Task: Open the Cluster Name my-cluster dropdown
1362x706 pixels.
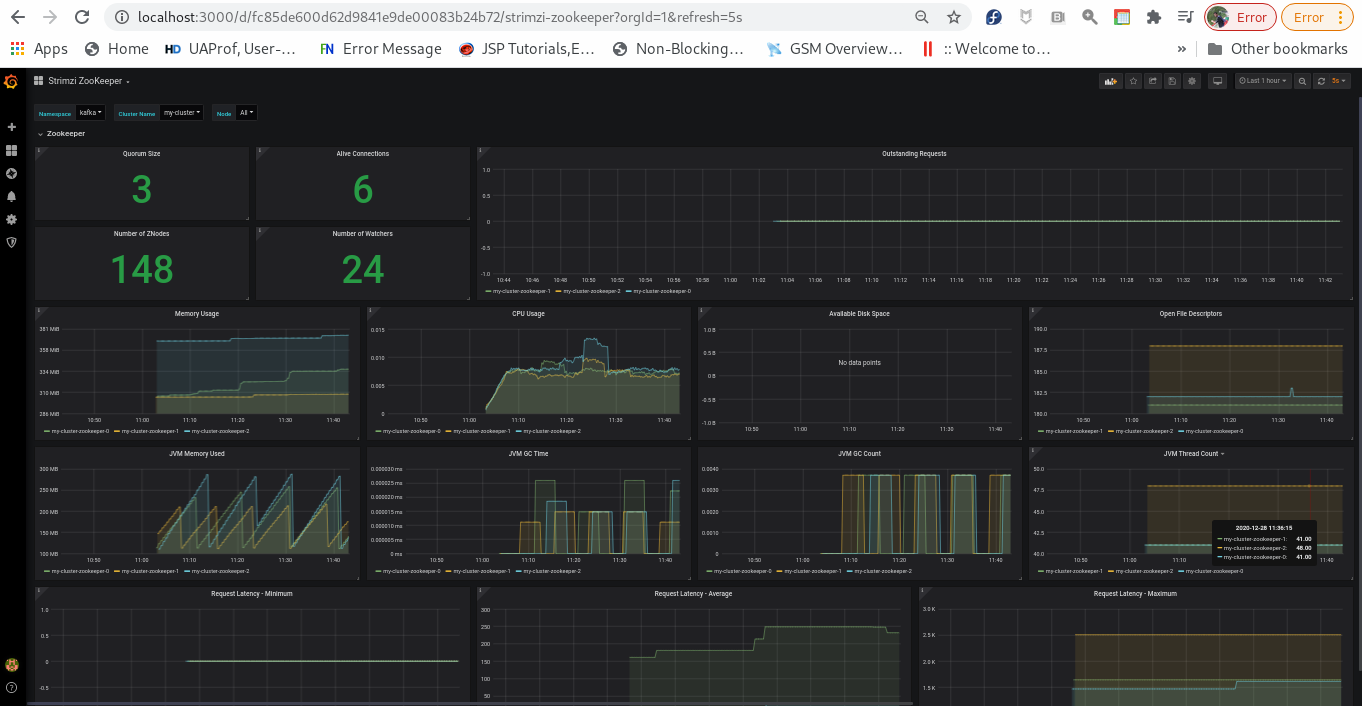Action: (x=181, y=113)
